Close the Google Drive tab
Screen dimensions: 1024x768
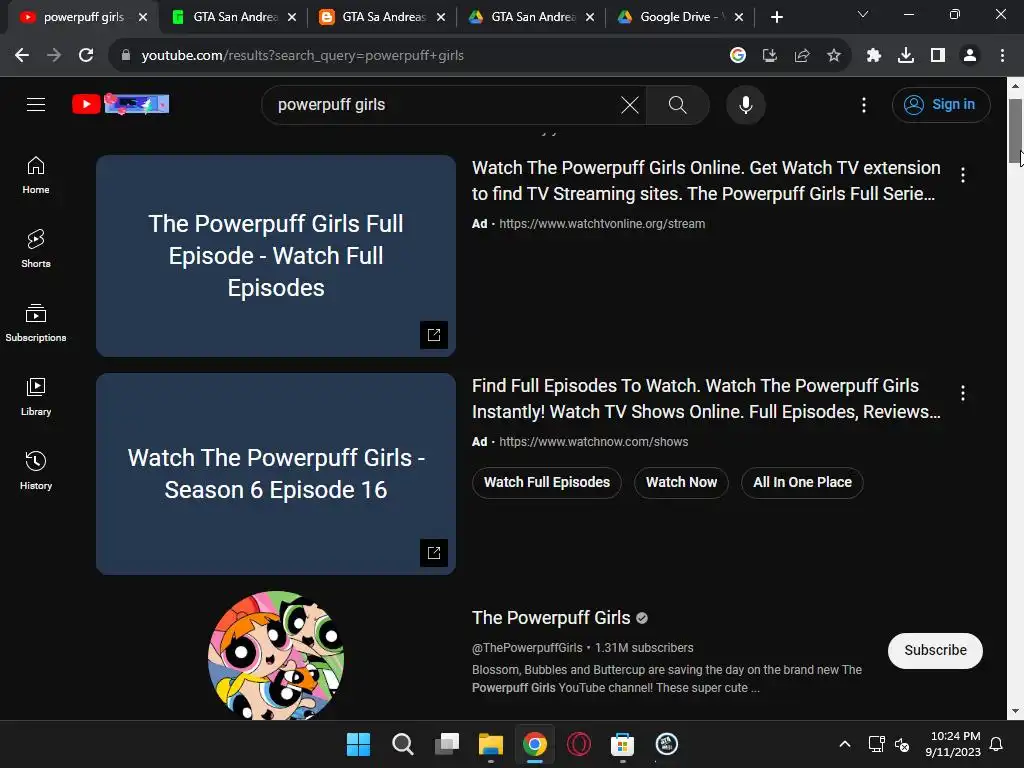739,17
